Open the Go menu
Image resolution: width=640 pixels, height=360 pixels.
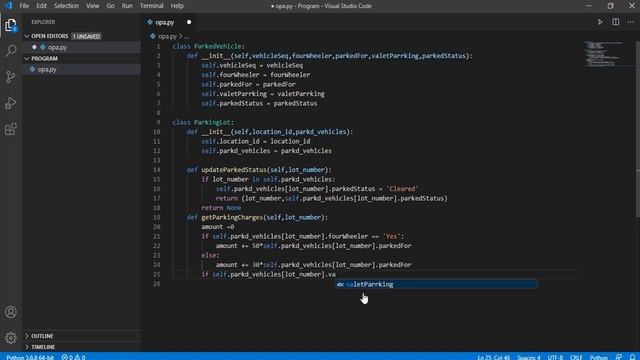[110, 6]
